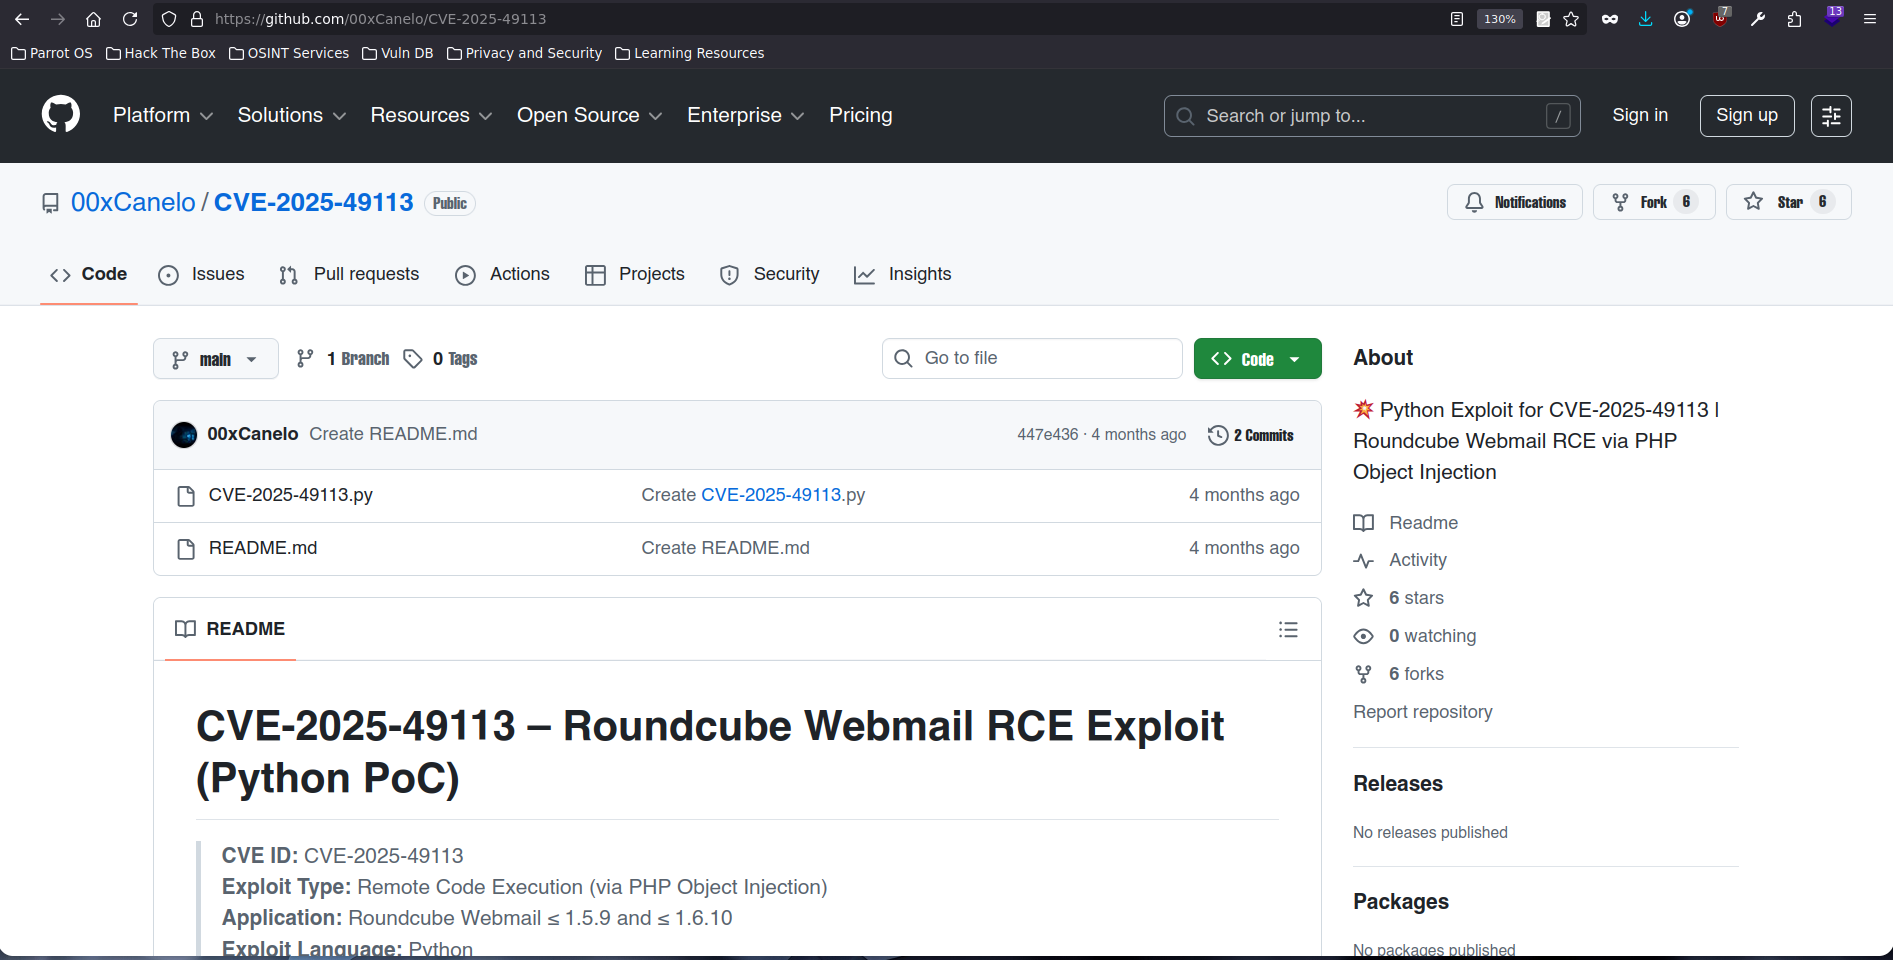Open the Enterprise dropdown

746,116
